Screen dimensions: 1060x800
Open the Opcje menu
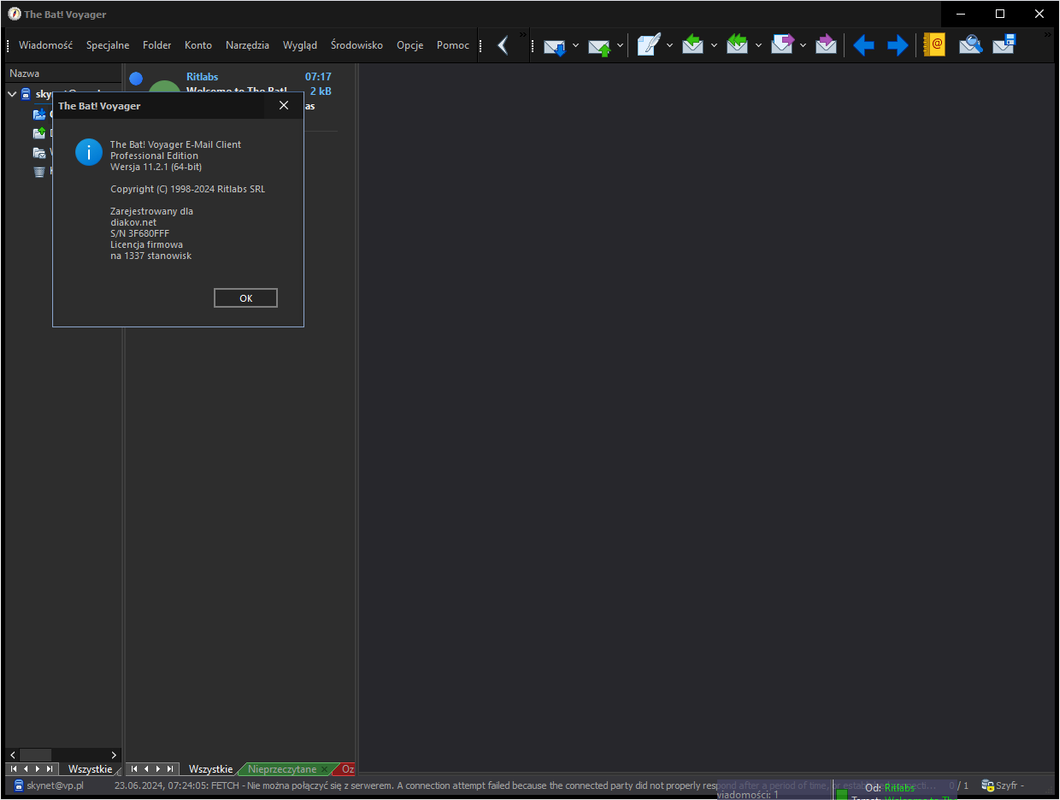tap(410, 45)
